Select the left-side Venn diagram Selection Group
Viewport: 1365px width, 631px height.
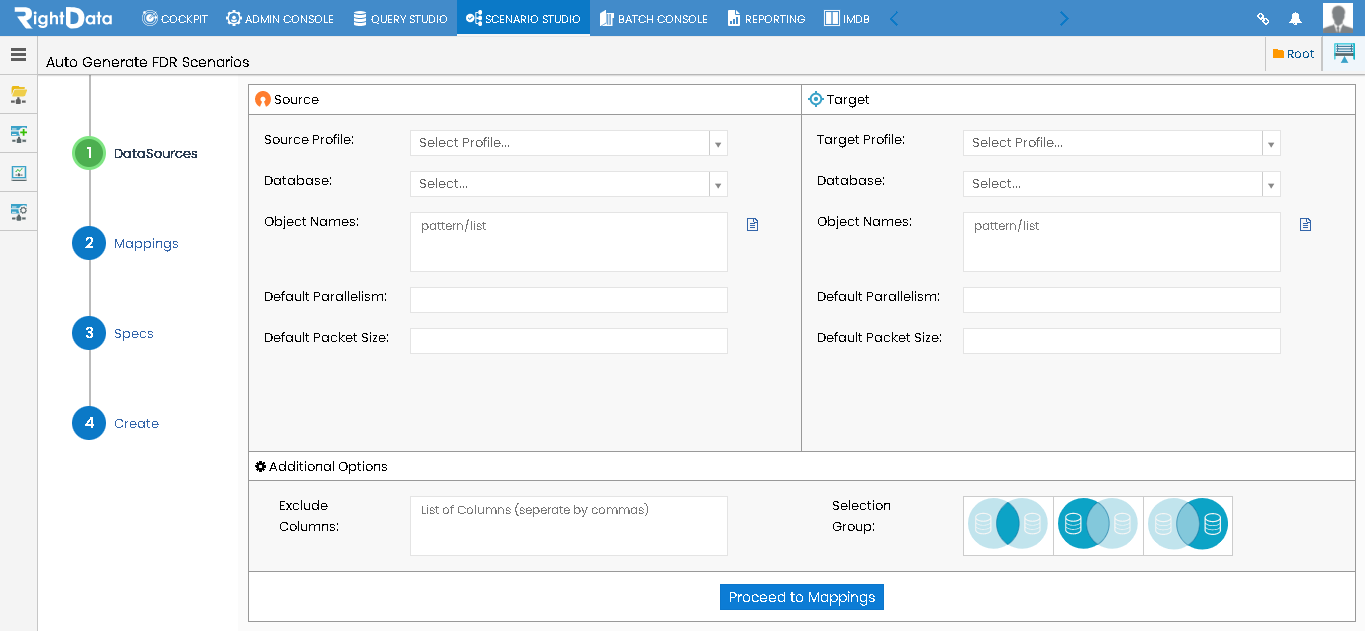(1097, 525)
